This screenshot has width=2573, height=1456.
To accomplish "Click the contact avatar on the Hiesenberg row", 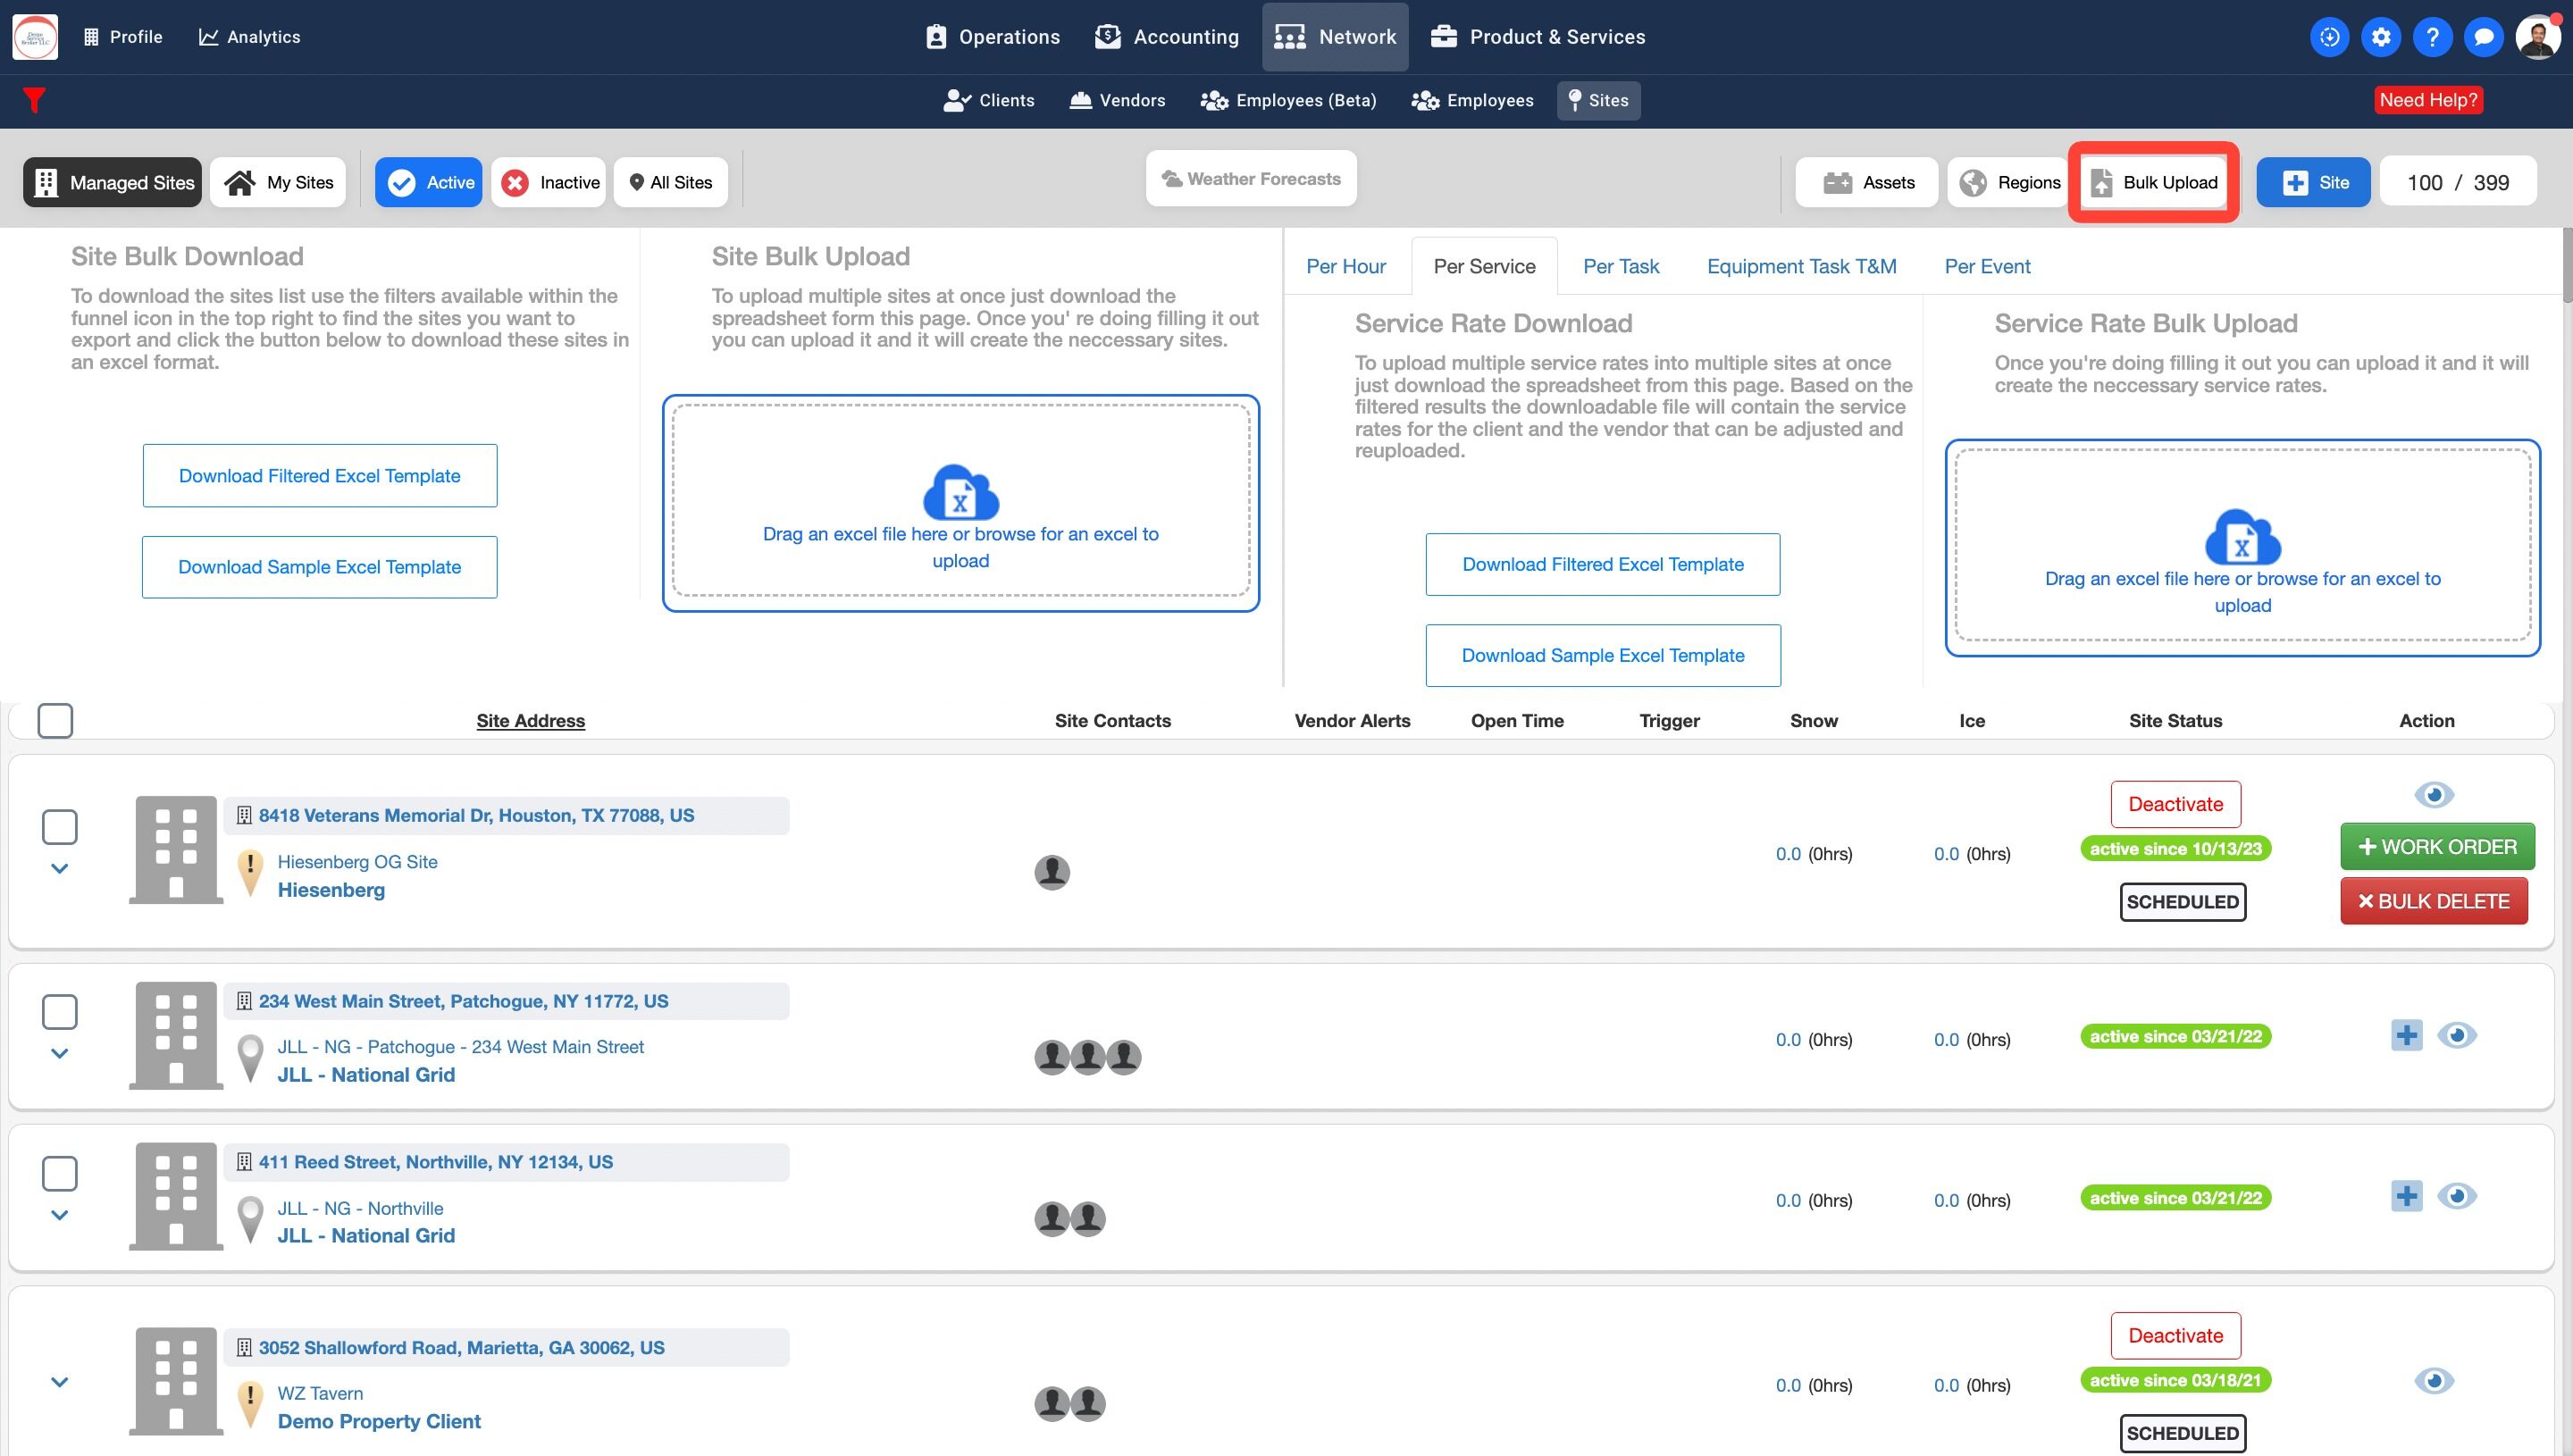I will pyautogui.click(x=1052, y=872).
